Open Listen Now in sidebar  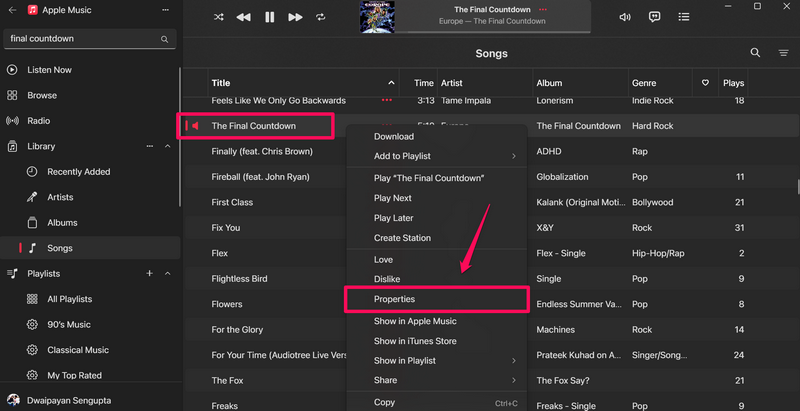point(49,70)
